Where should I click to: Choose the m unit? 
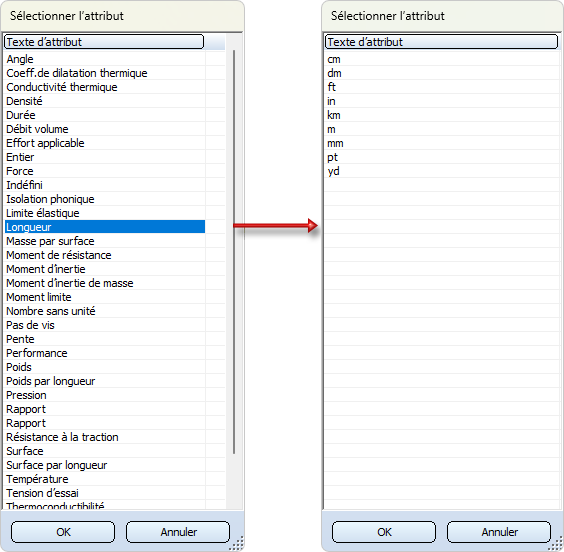click(442, 129)
